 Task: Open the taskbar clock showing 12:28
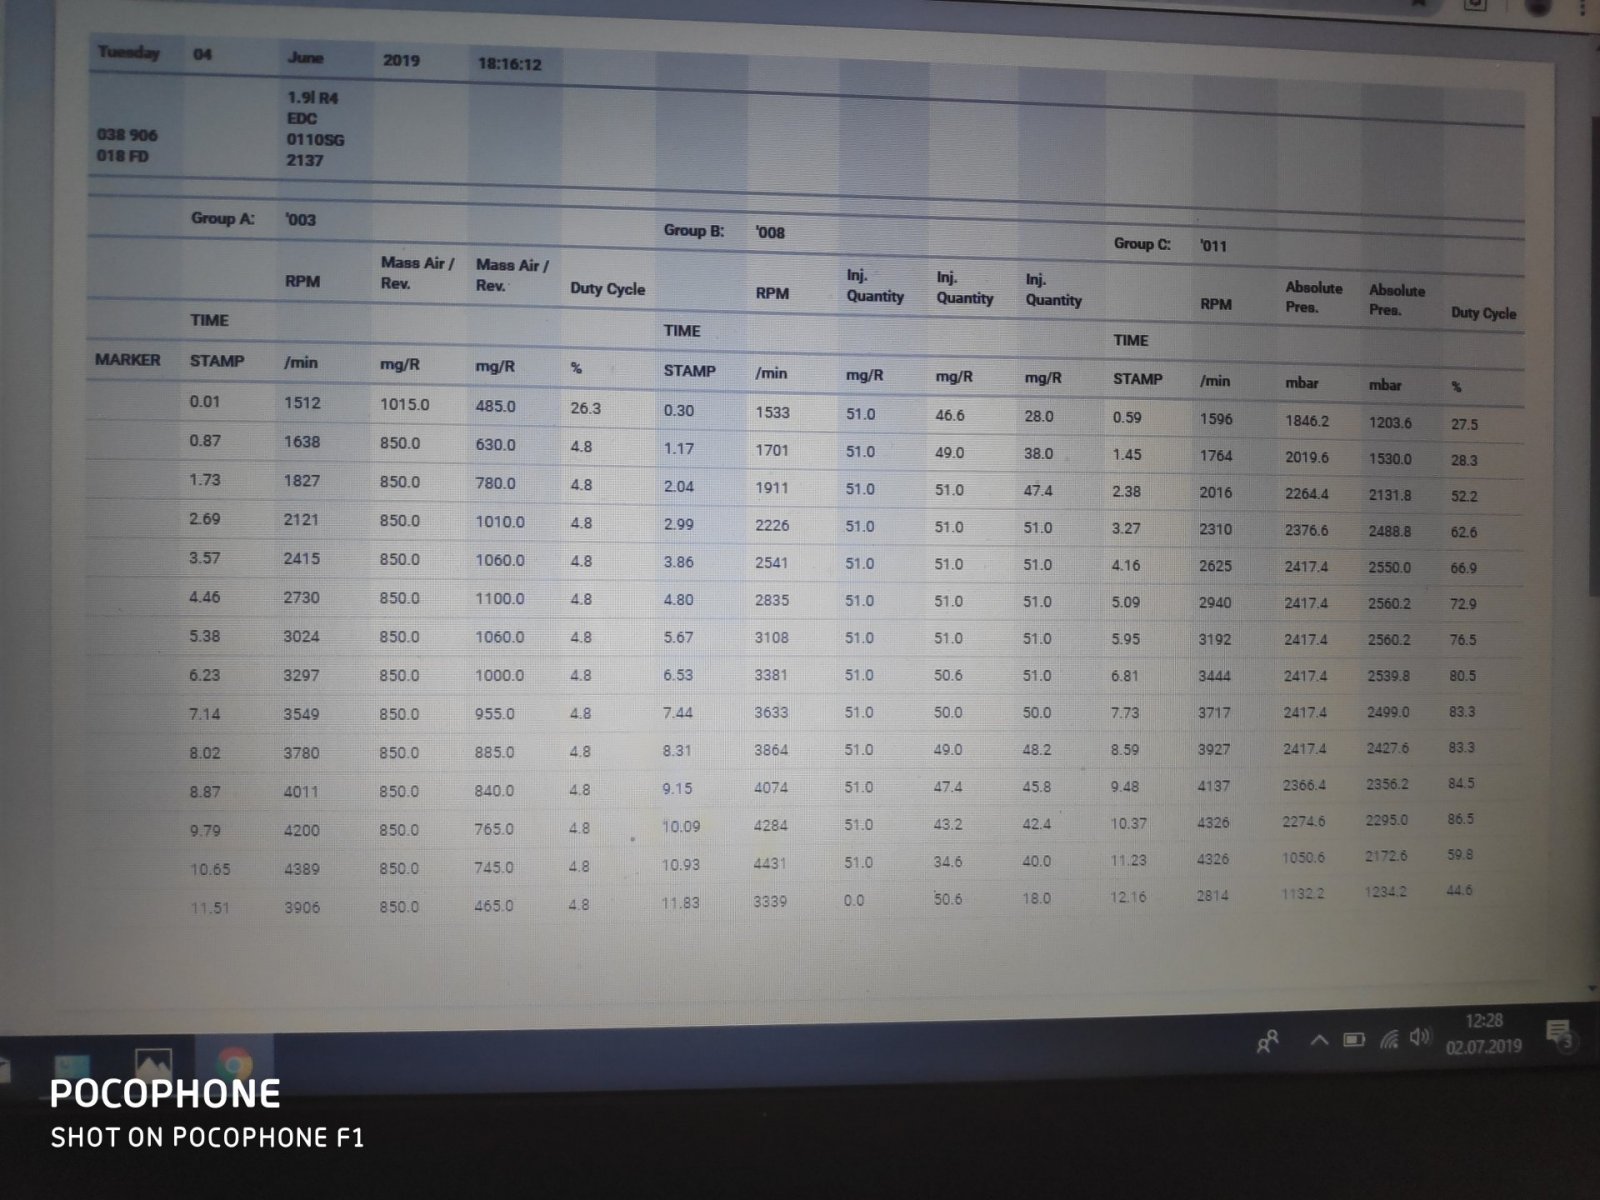point(1484,1033)
